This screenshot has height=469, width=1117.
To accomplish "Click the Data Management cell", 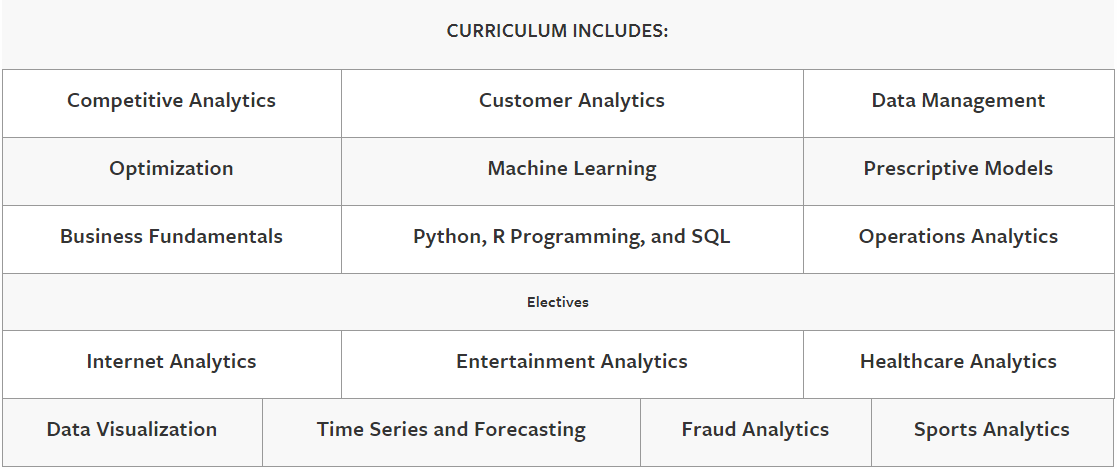I will [958, 101].
